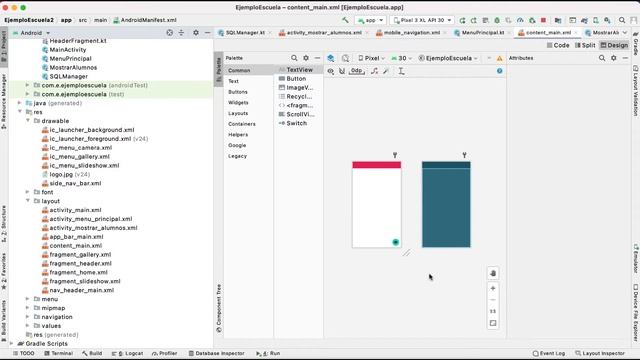Open the Component Tree side panel
Image resolution: width=640 pixels, height=360 pixels.
(x=219, y=309)
